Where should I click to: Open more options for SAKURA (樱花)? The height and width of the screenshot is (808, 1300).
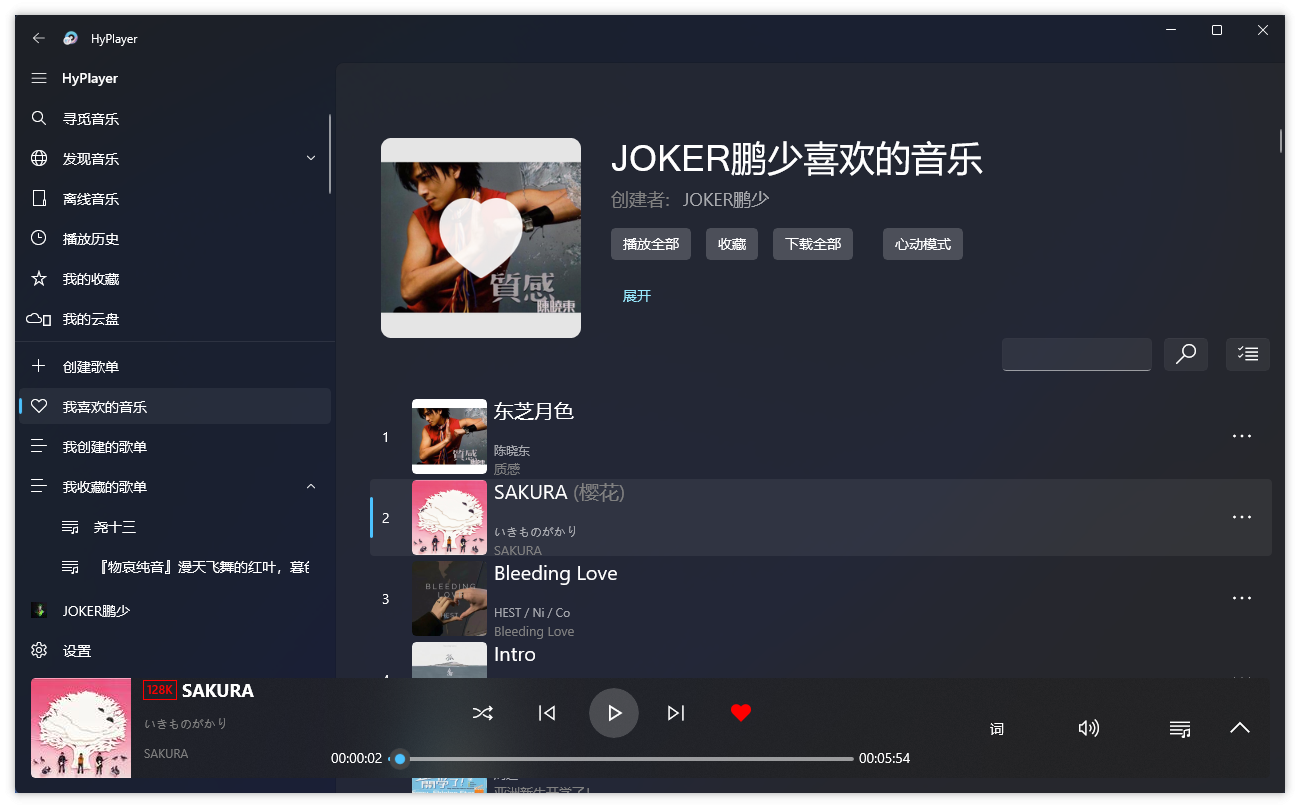tap(1242, 517)
